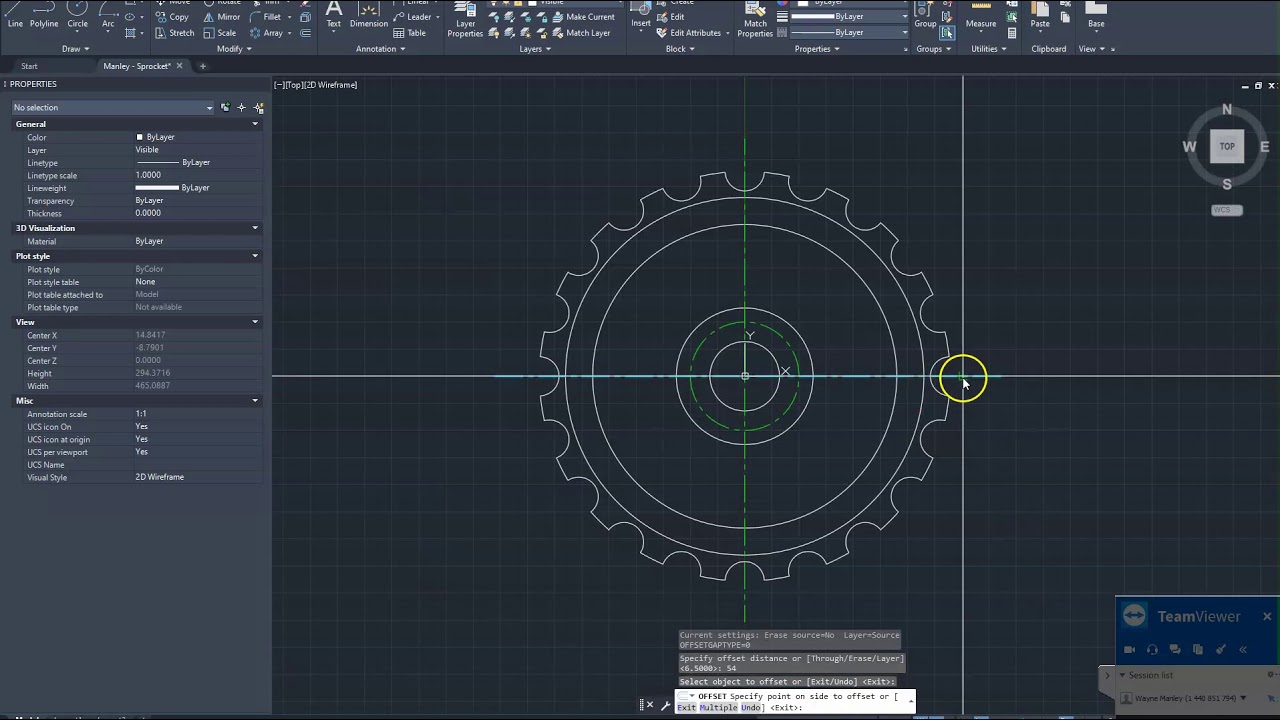Close the Manley - Sprocket tab

point(181,66)
